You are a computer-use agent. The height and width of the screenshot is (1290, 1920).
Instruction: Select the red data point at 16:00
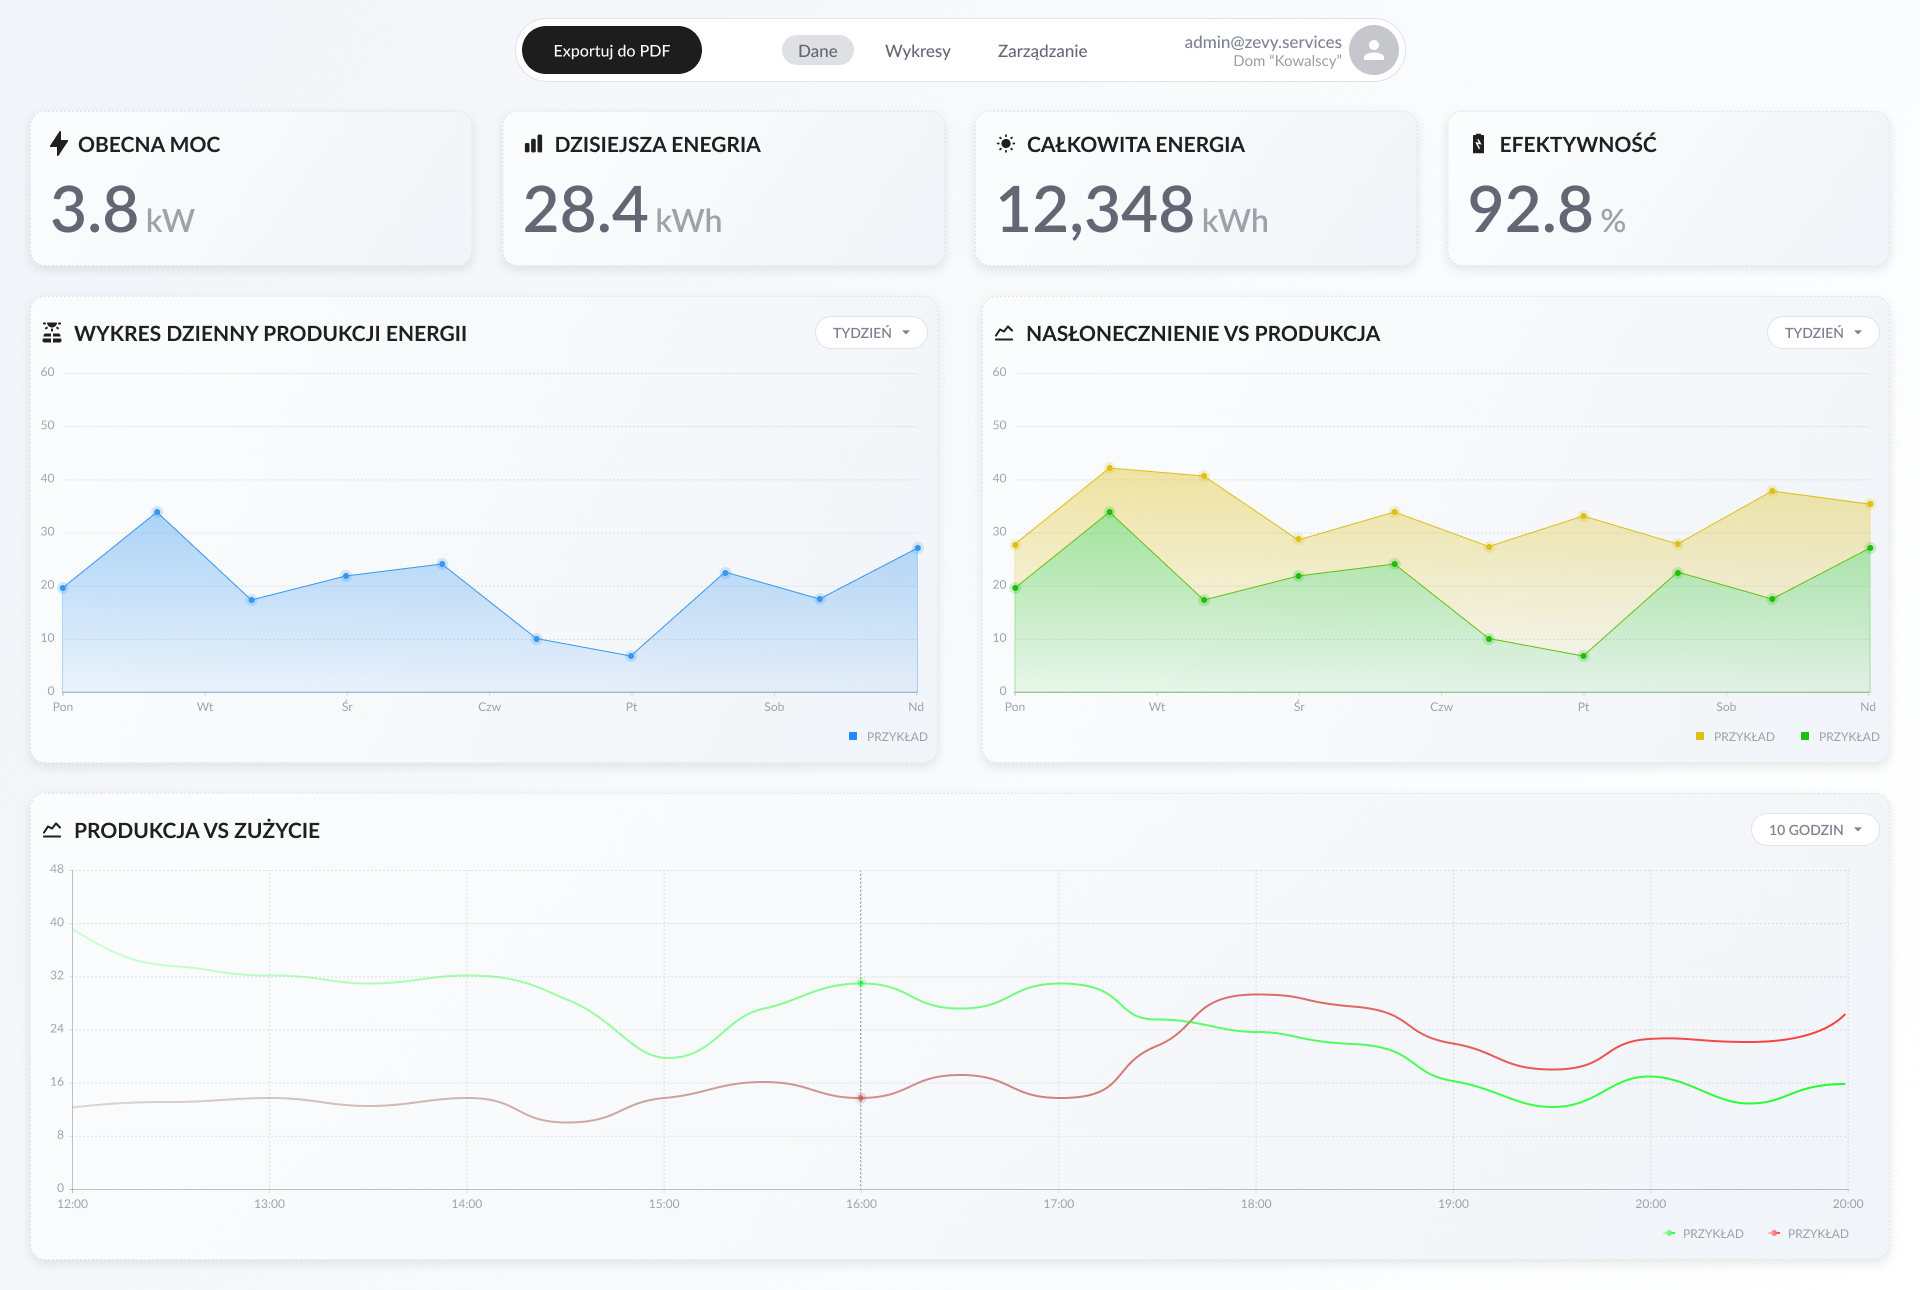click(861, 1098)
